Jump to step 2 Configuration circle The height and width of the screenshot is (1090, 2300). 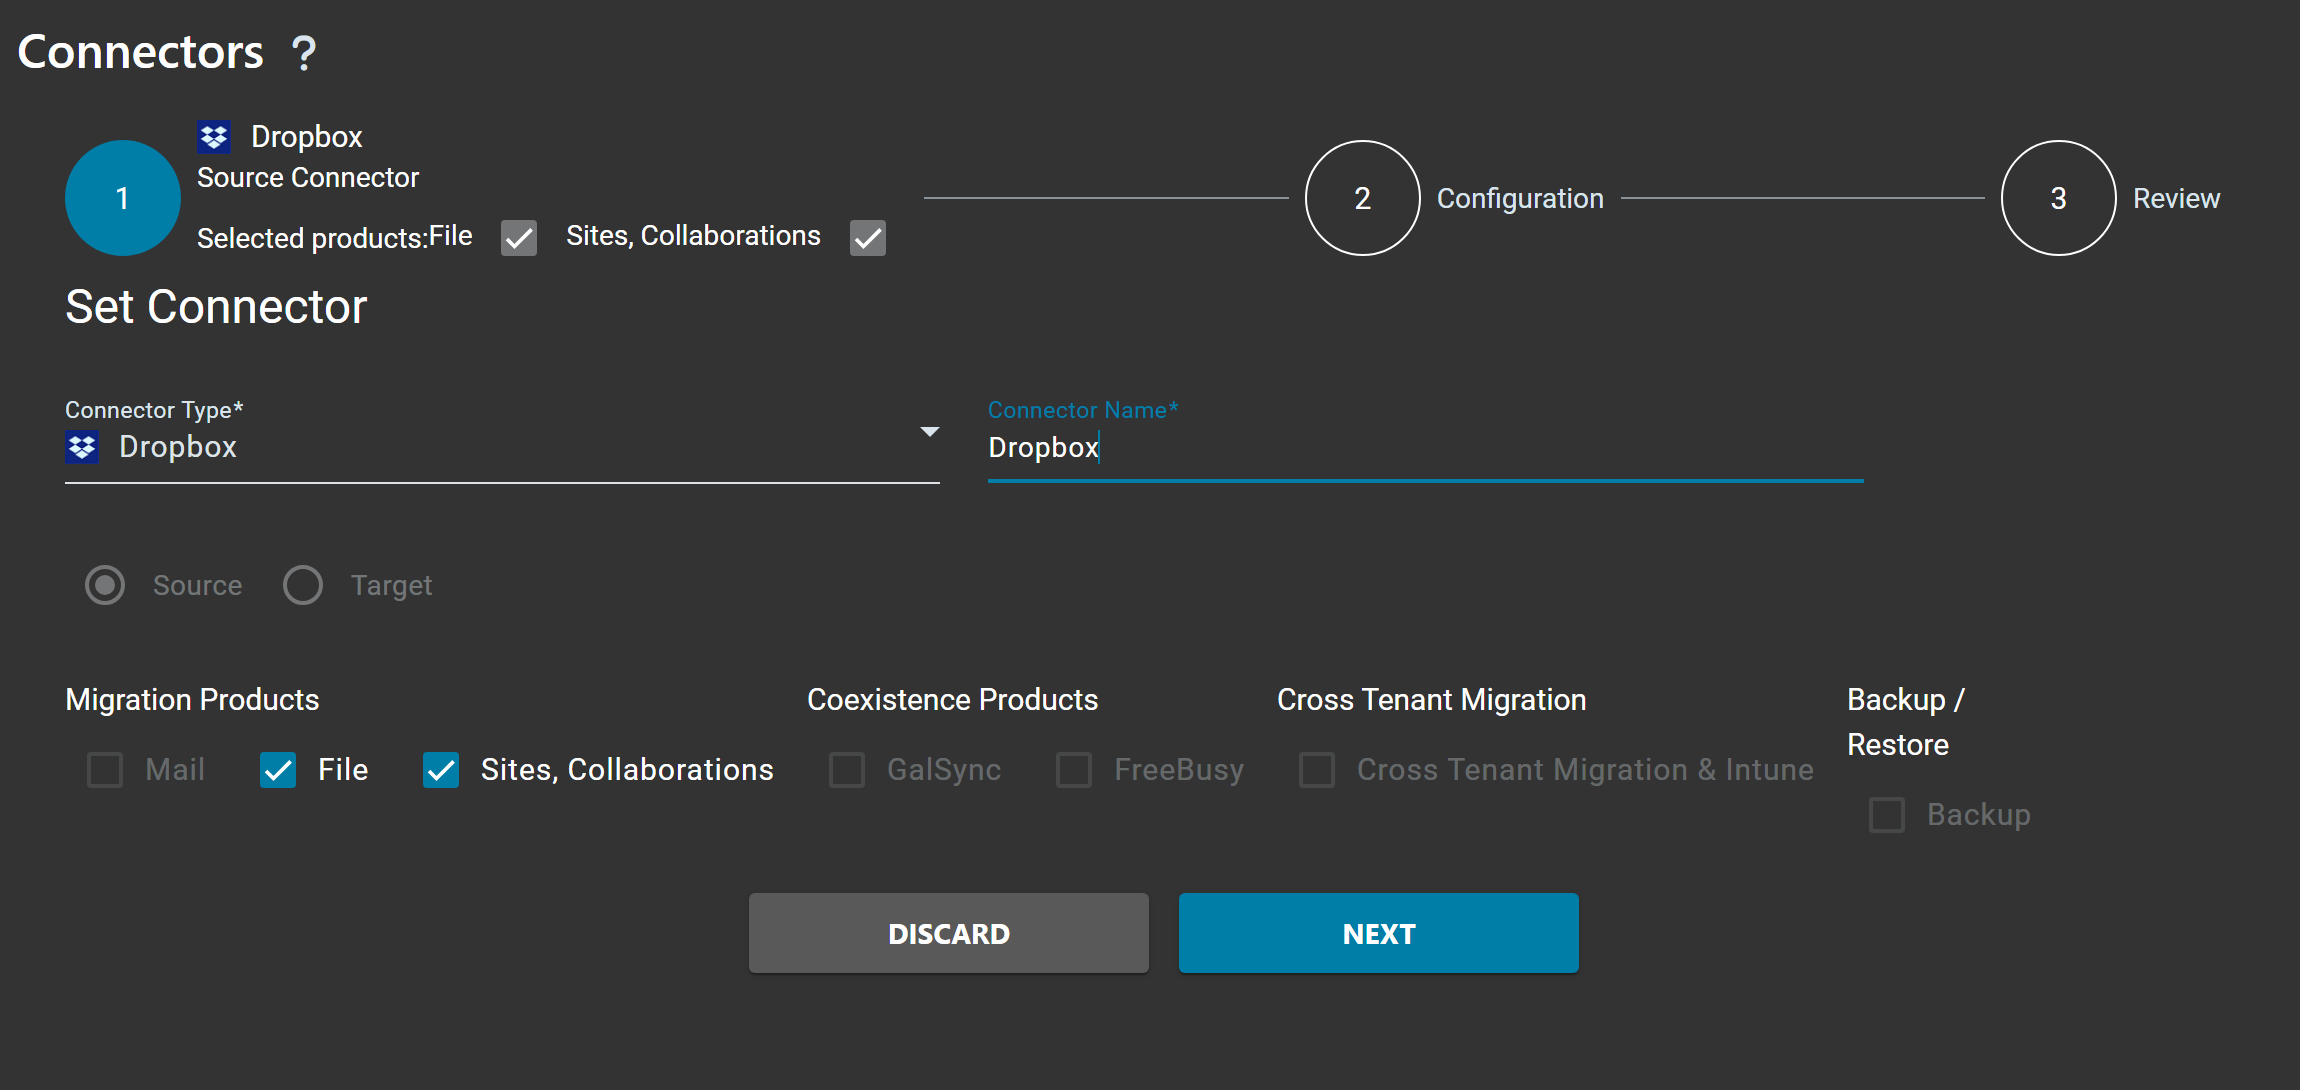(1362, 198)
